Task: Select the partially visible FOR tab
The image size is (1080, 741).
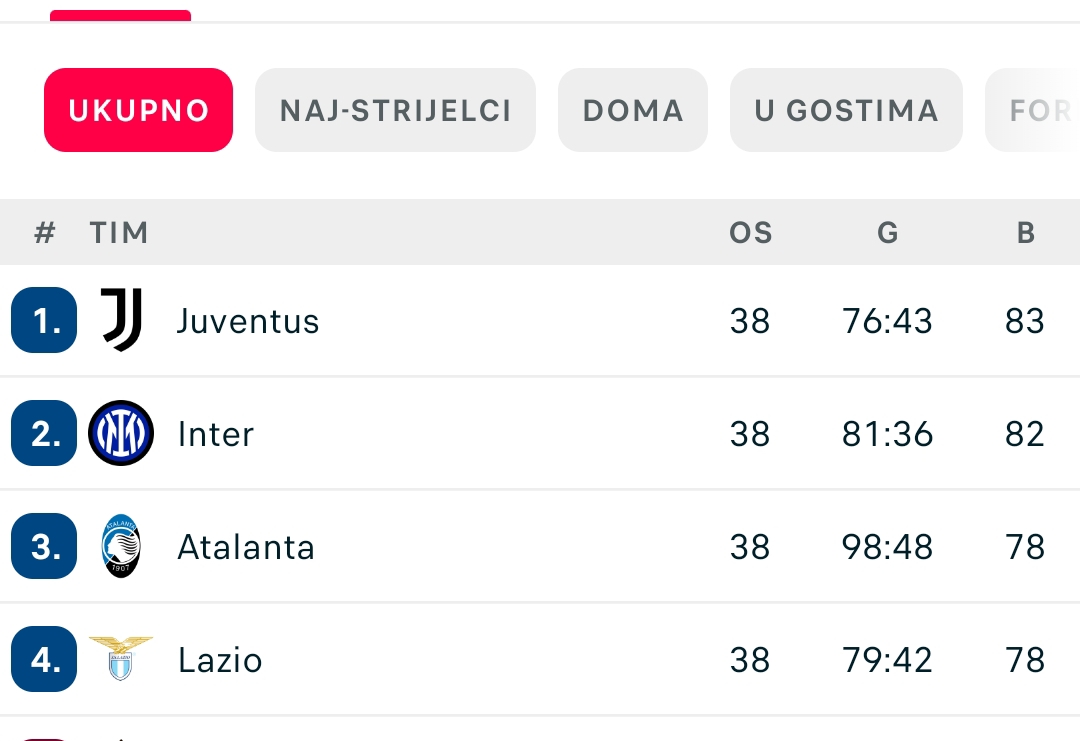Action: [1033, 110]
